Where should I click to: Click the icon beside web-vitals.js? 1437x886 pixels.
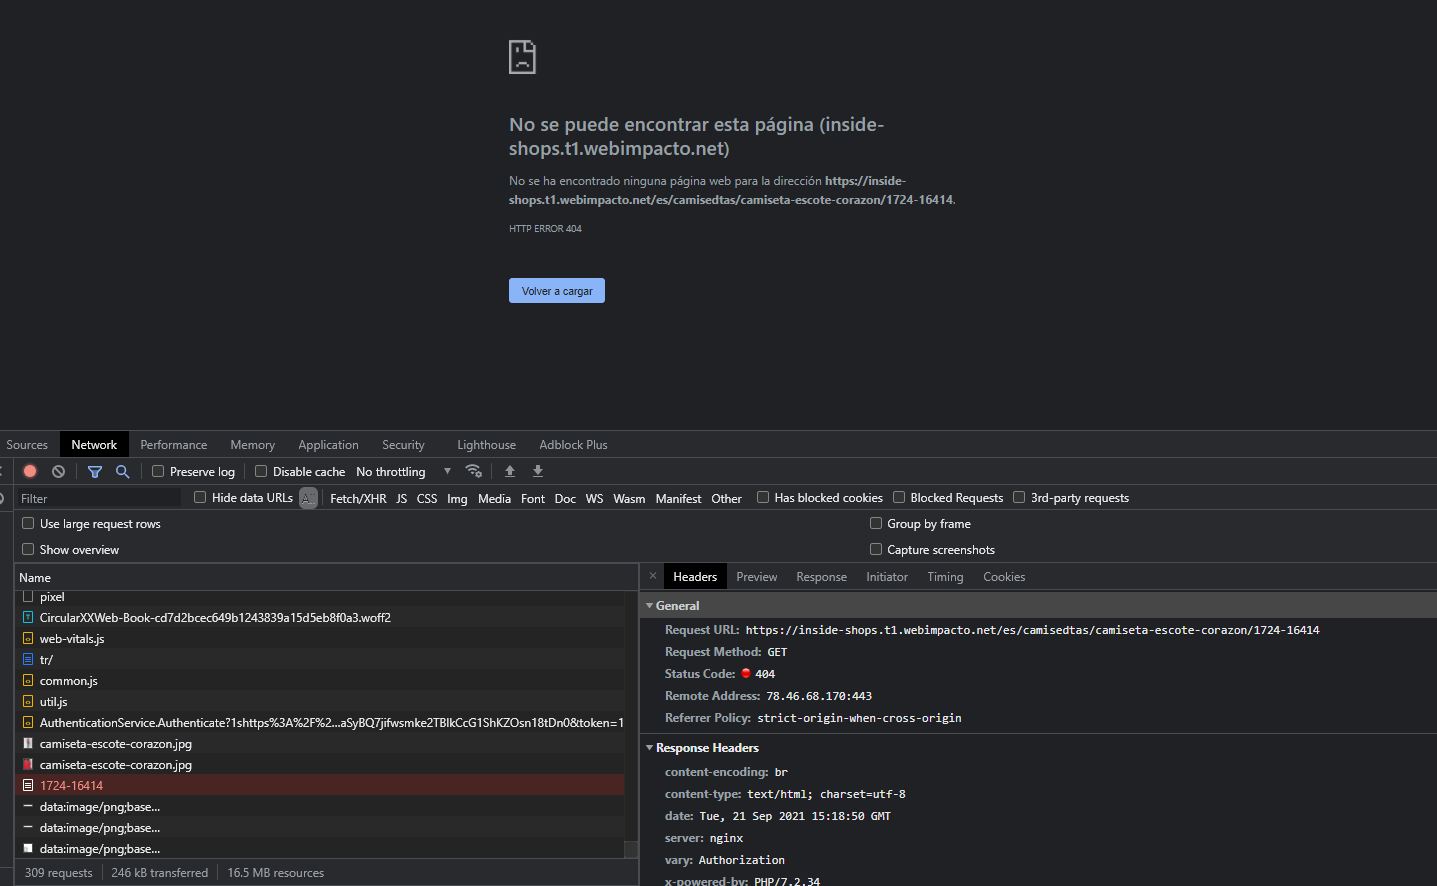(x=28, y=638)
